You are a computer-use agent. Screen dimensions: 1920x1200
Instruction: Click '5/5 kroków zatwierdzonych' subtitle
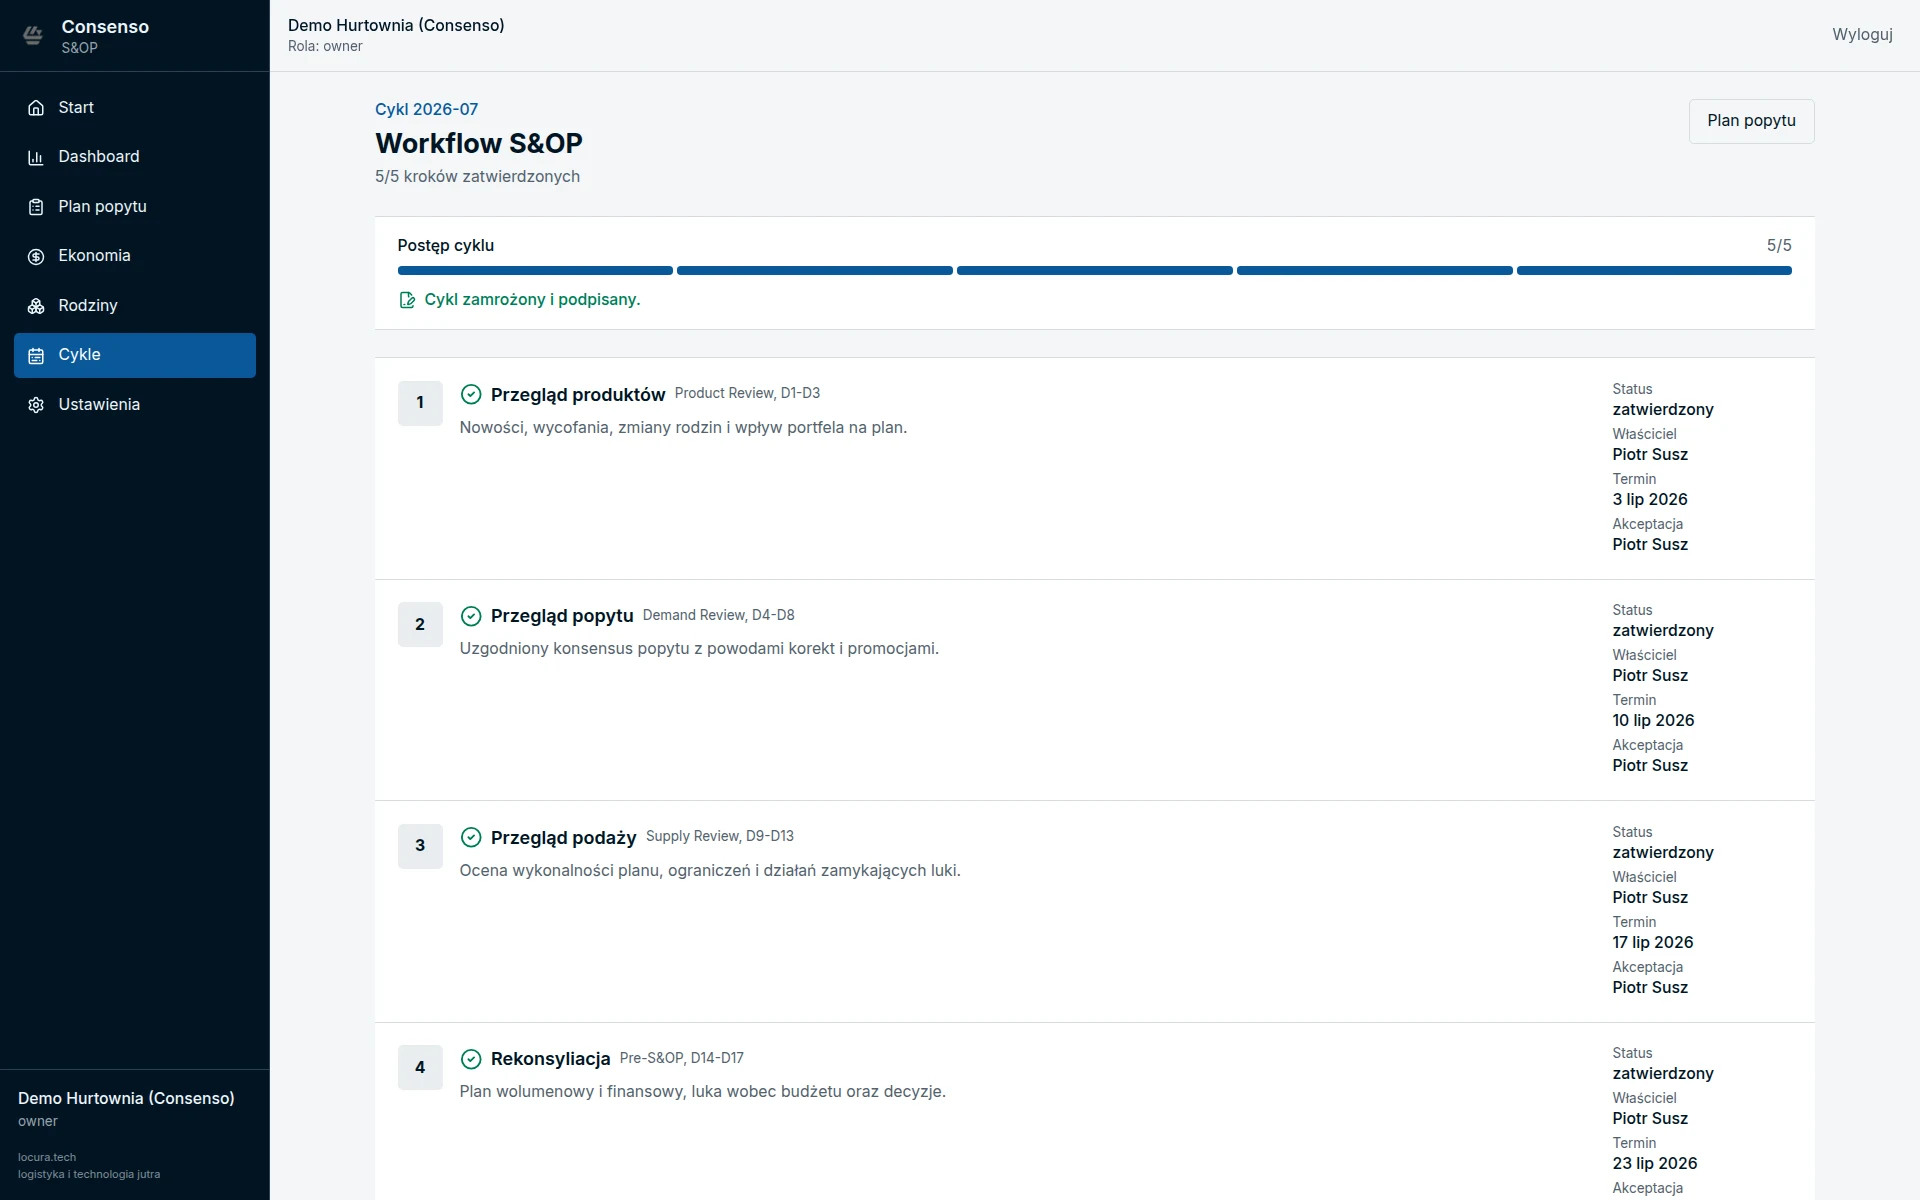pos(477,177)
